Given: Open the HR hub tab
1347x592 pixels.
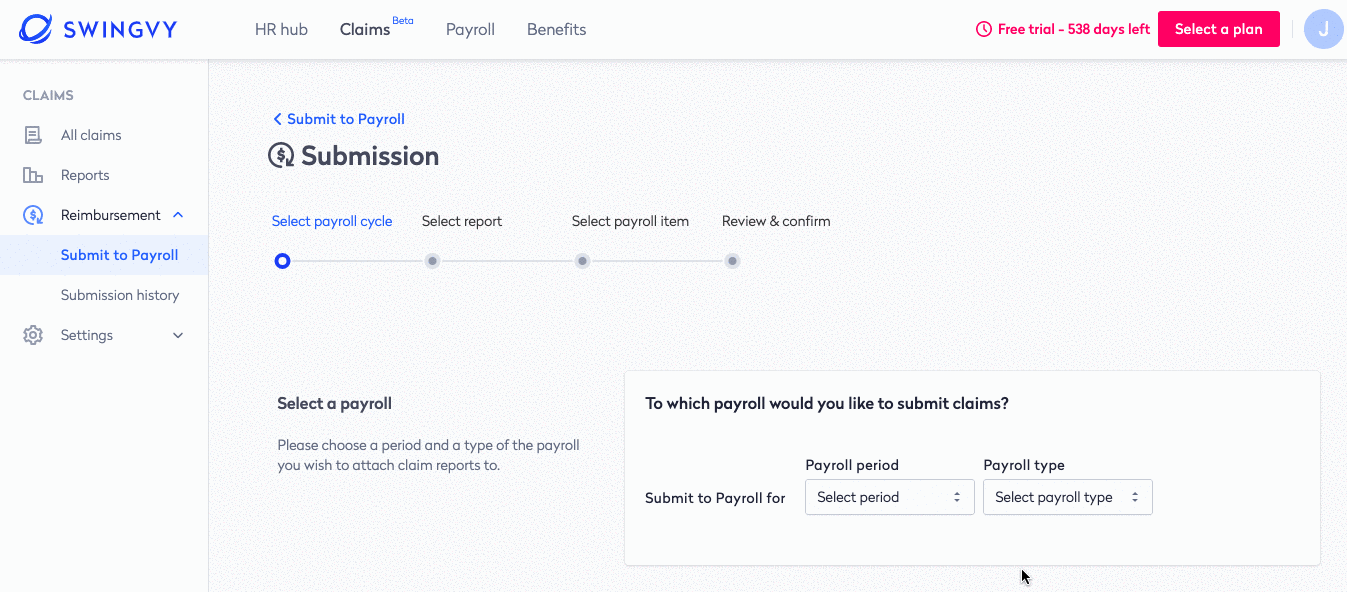Looking at the screenshot, I should click(x=281, y=29).
